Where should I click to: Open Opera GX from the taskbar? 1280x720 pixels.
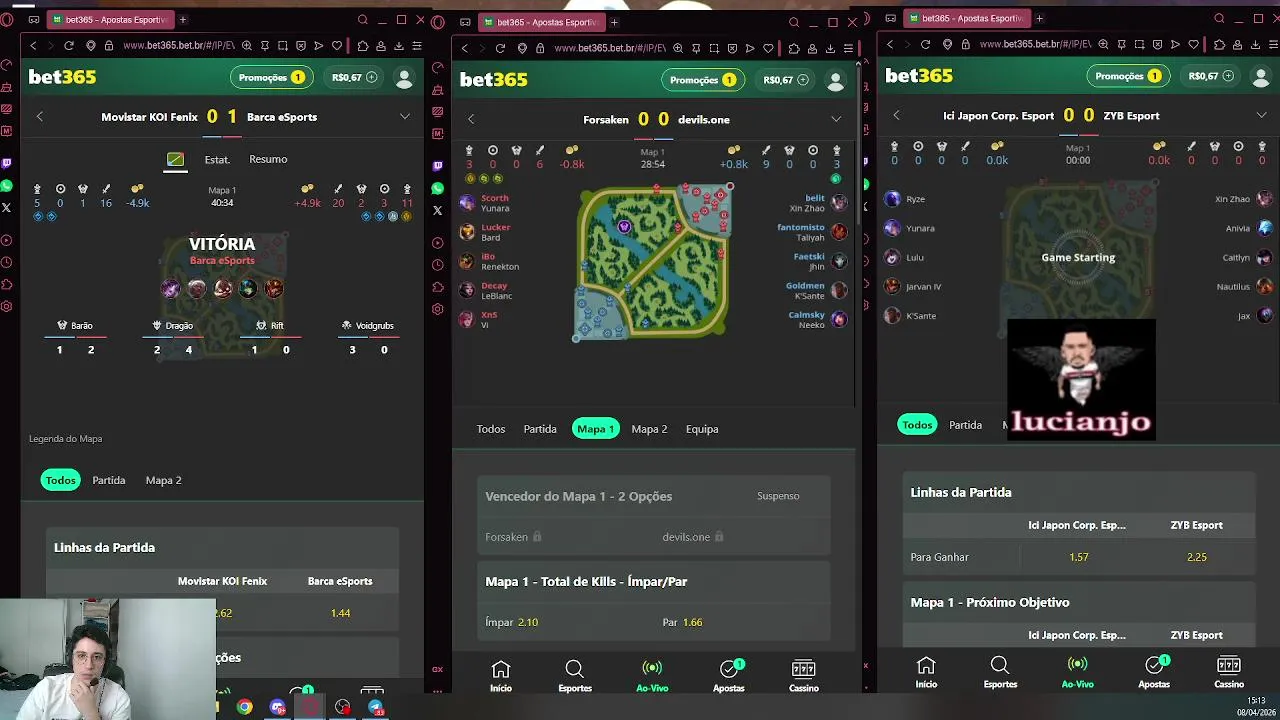[310, 707]
